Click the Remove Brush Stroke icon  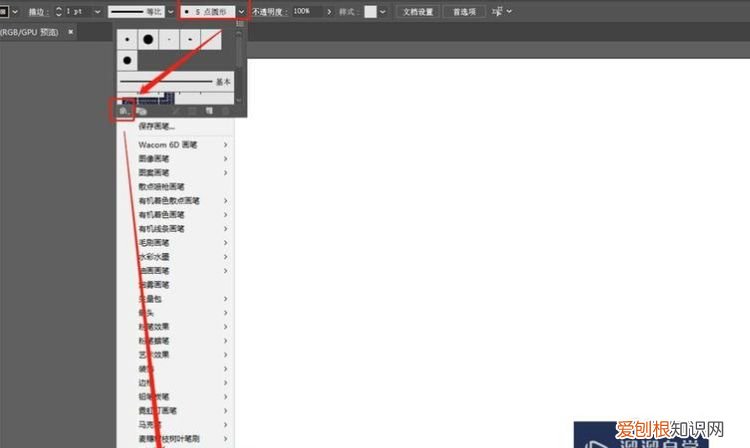[x=176, y=111]
